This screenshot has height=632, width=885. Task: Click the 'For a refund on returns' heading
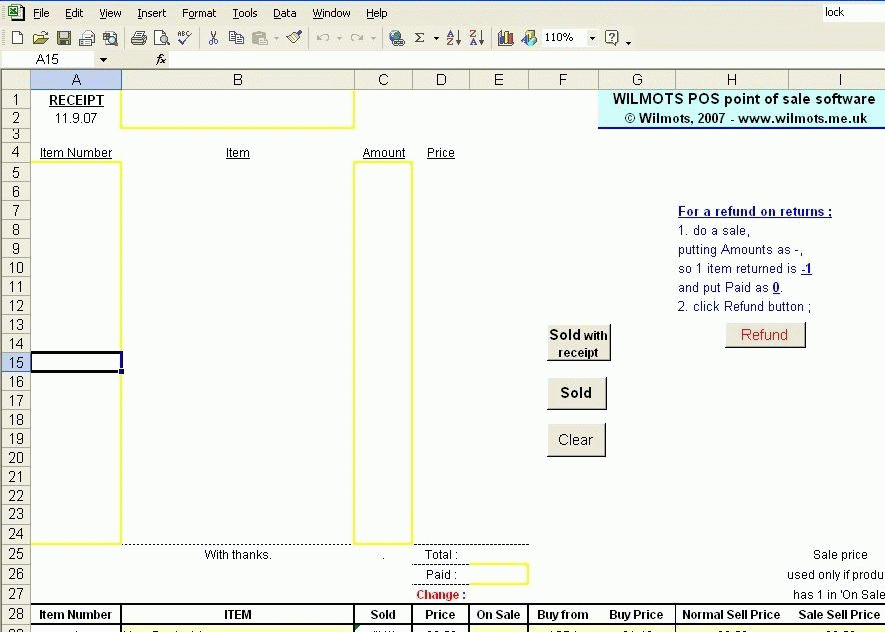(x=755, y=212)
